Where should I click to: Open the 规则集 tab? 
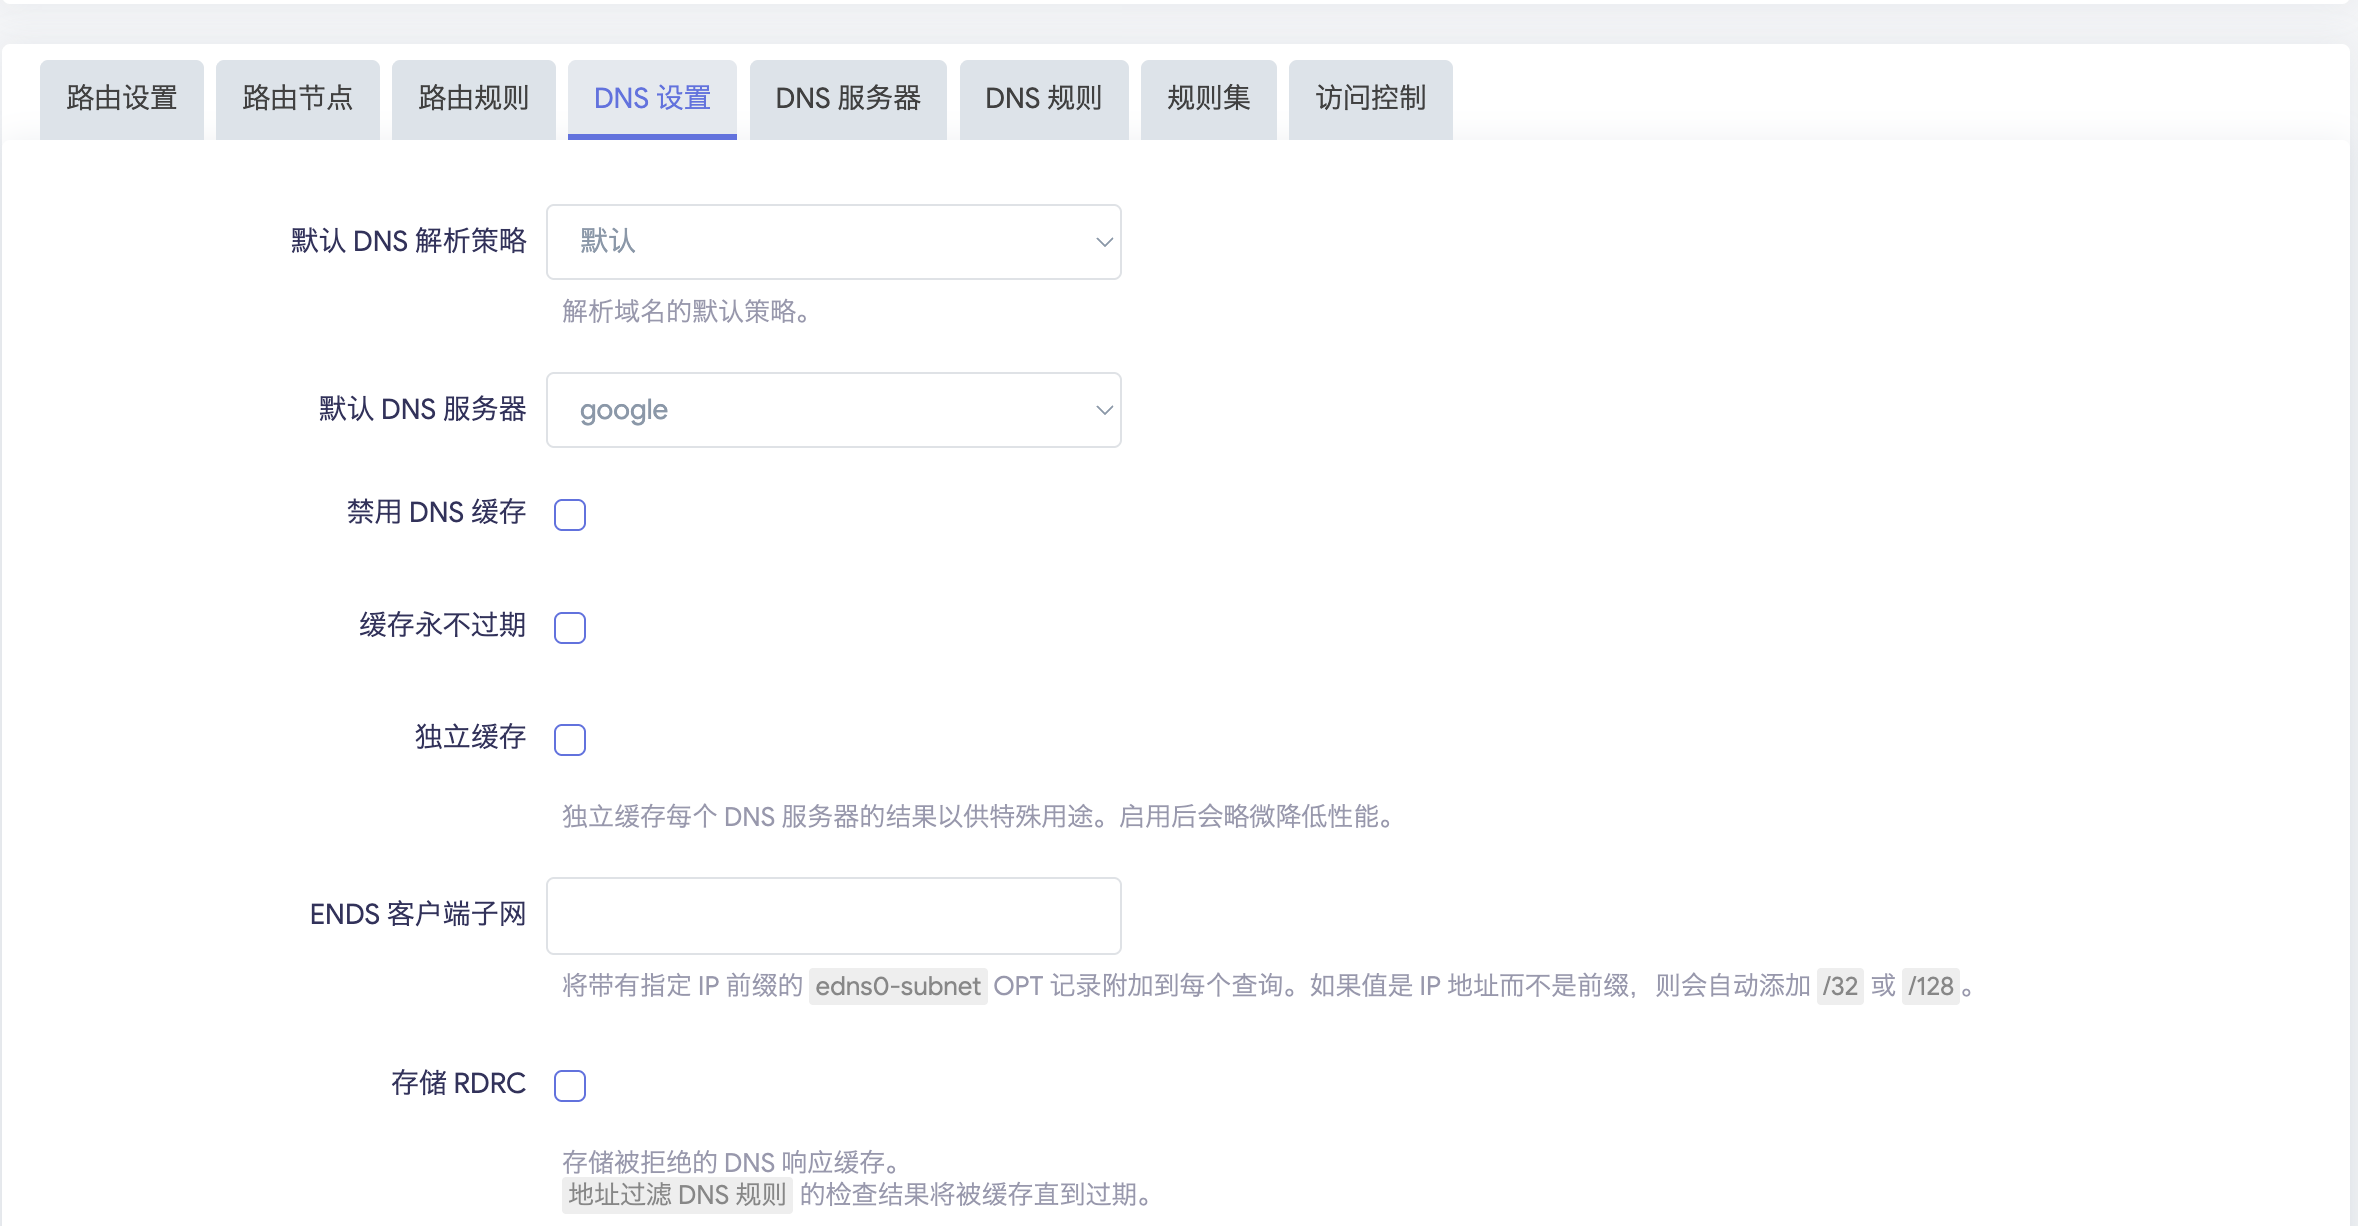tap(1208, 98)
